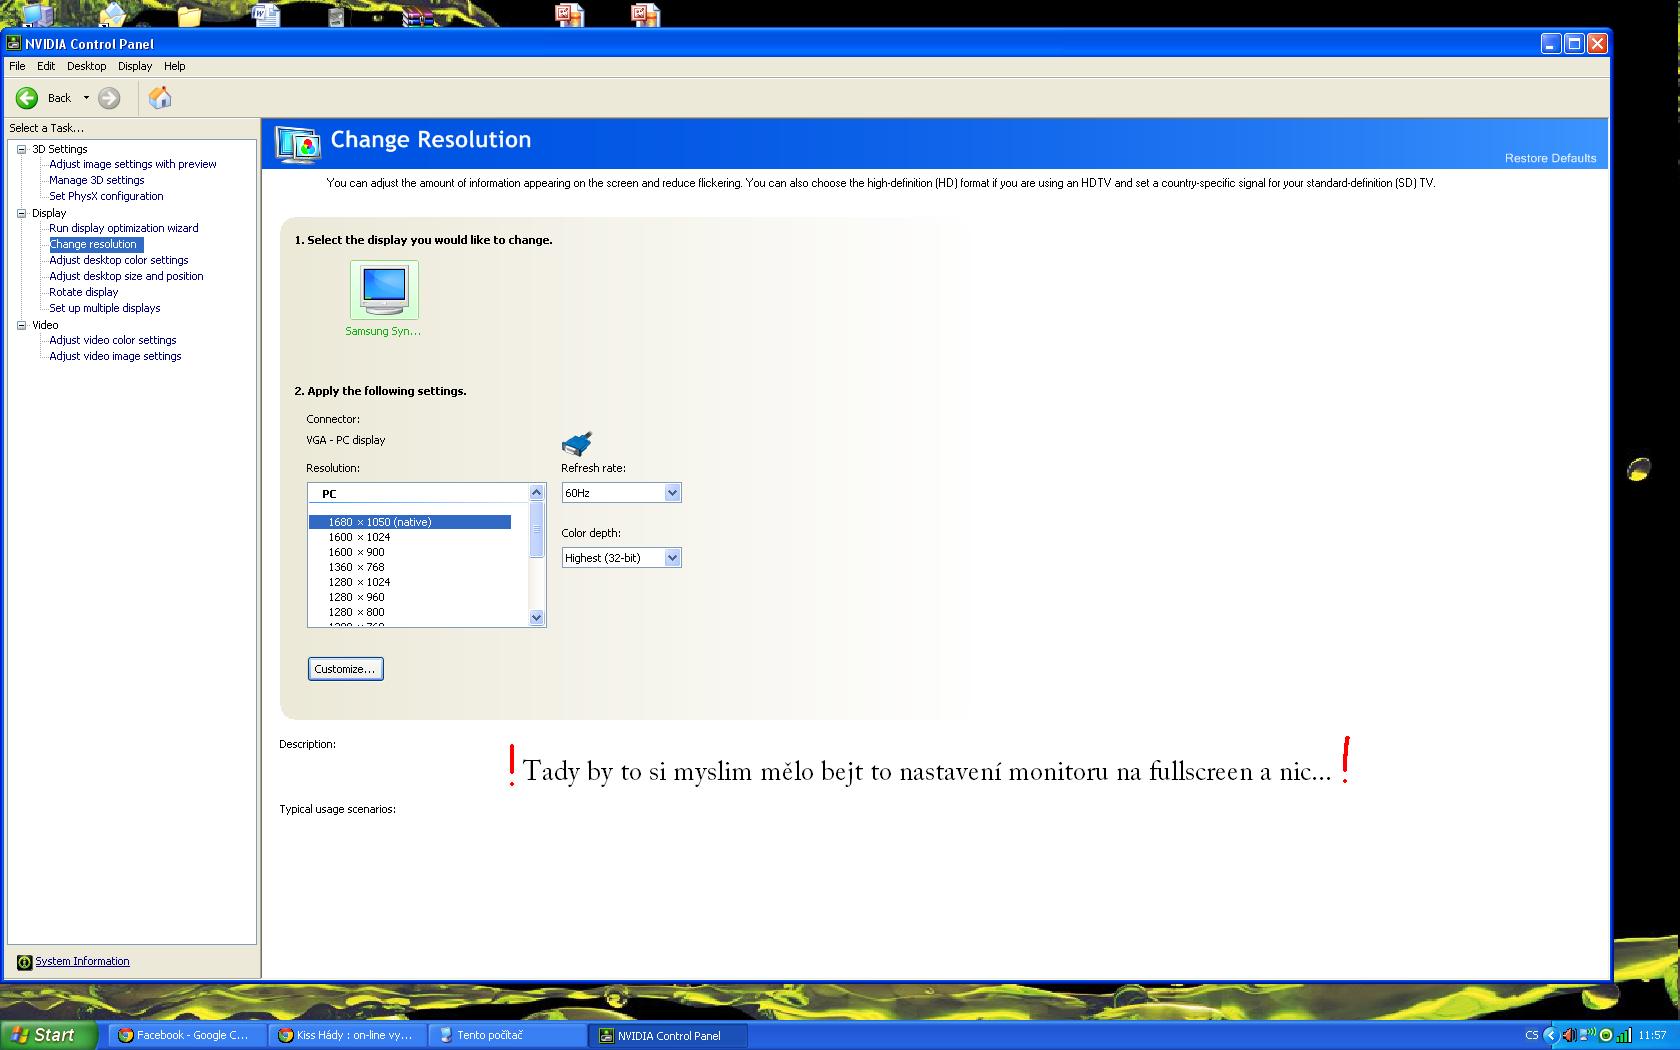Click the grey Forward arrow button
Viewport: 1680px width, 1050px height.
pos(109,98)
